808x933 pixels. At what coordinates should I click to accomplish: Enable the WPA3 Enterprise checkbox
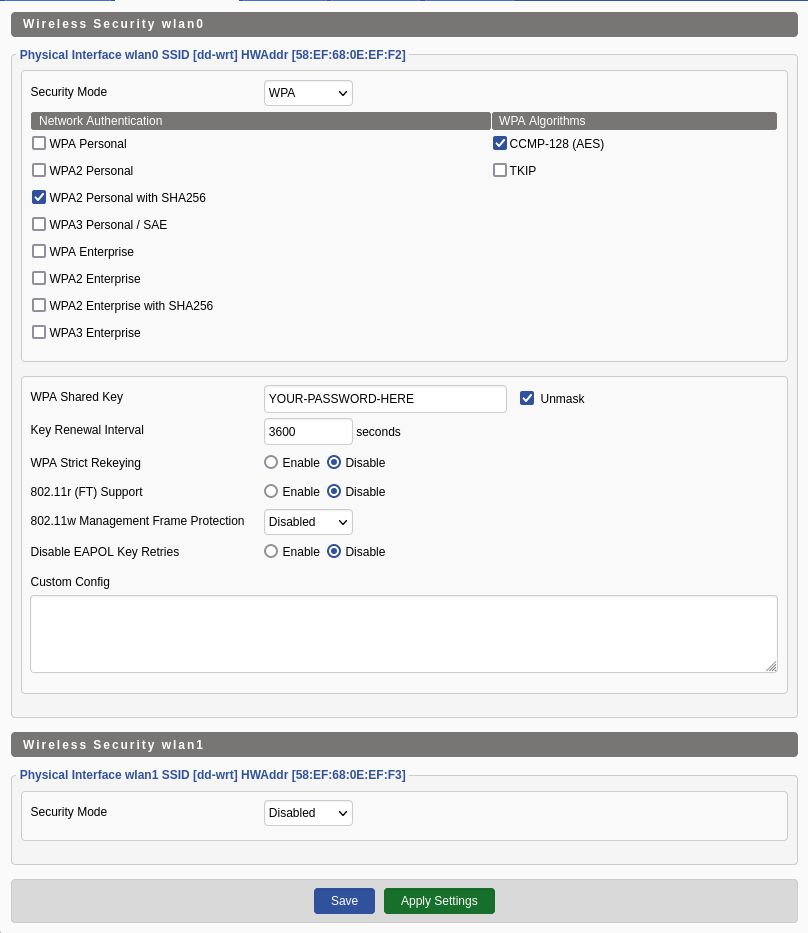(39, 332)
